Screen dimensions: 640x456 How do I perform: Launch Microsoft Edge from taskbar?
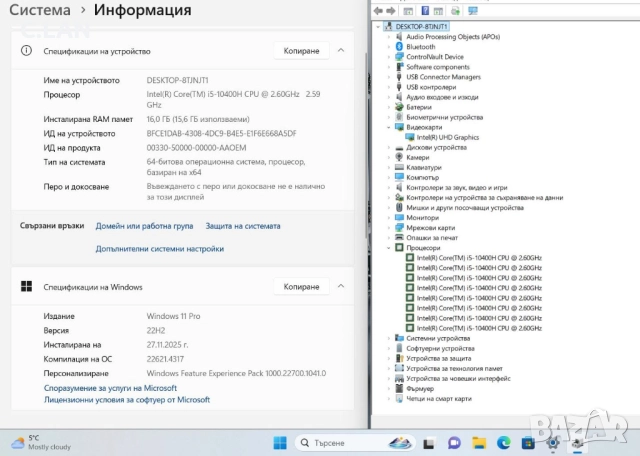[x=504, y=443]
